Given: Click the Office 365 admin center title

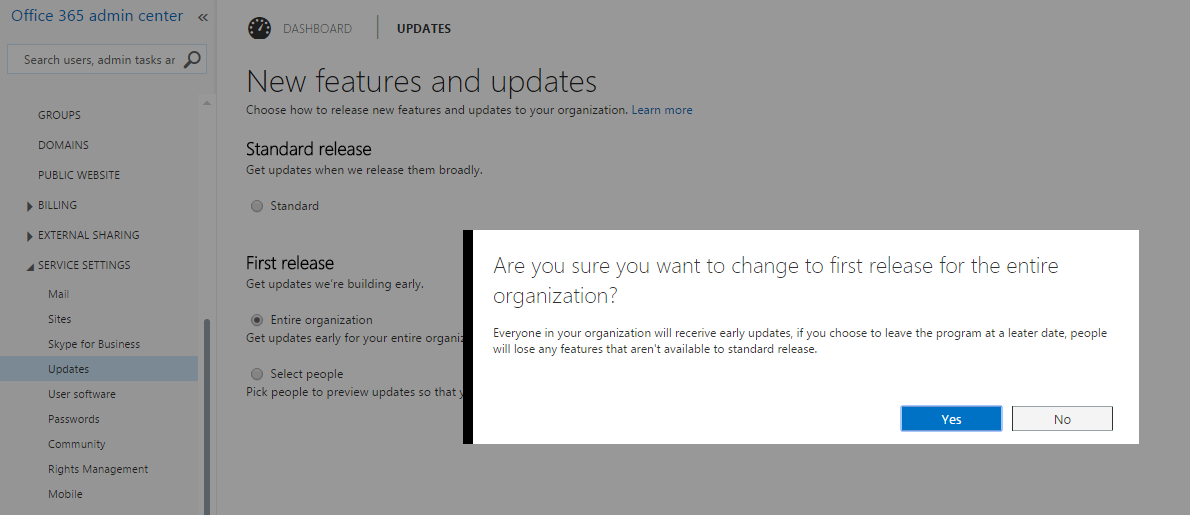Looking at the screenshot, I should [x=97, y=16].
